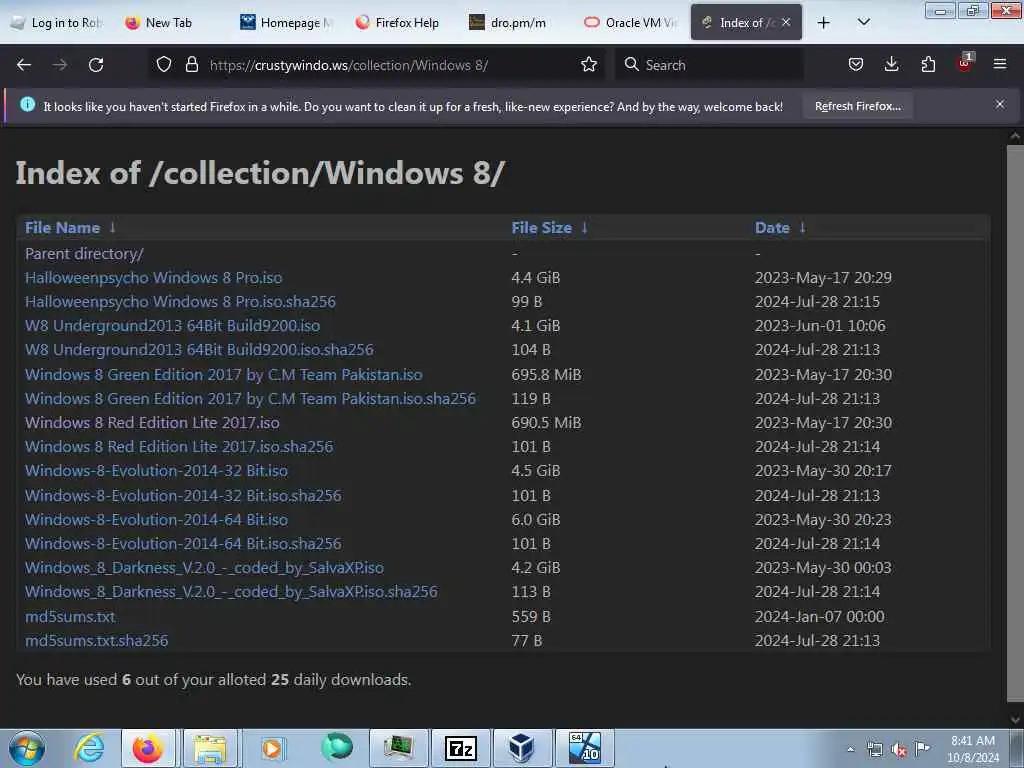Sort by File Name column header
The width and height of the screenshot is (1024, 768).
tap(63, 228)
